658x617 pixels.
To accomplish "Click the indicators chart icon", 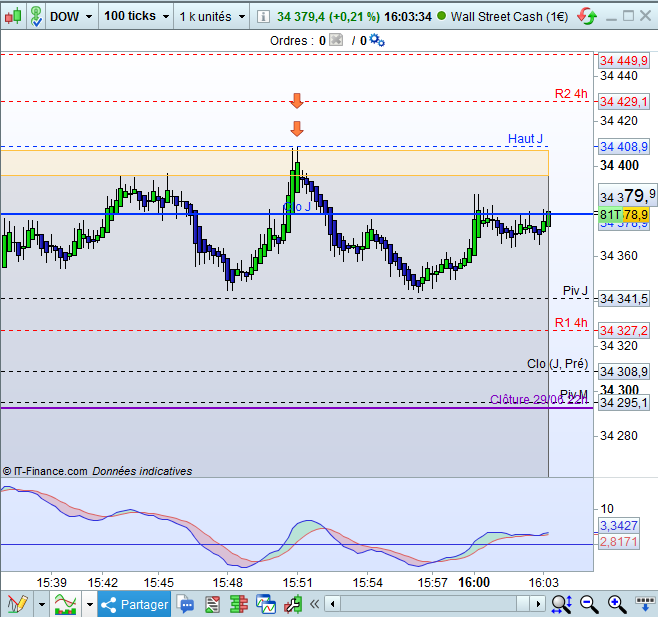I will pos(65,604).
